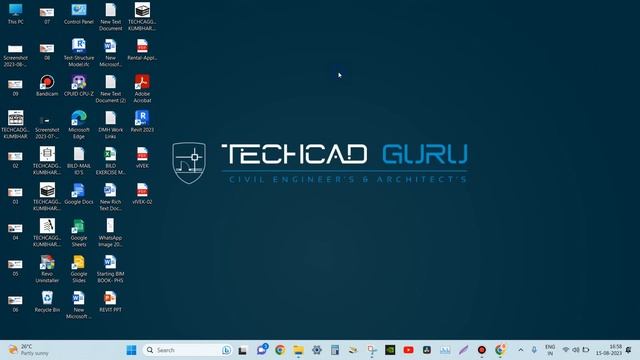Select the REVIT PPT PowerPoint file
This screenshot has height=360, width=640.
point(110,302)
